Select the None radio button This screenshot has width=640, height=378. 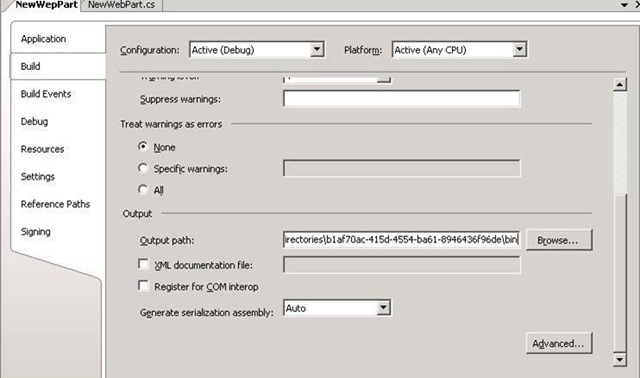click(x=143, y=146)
